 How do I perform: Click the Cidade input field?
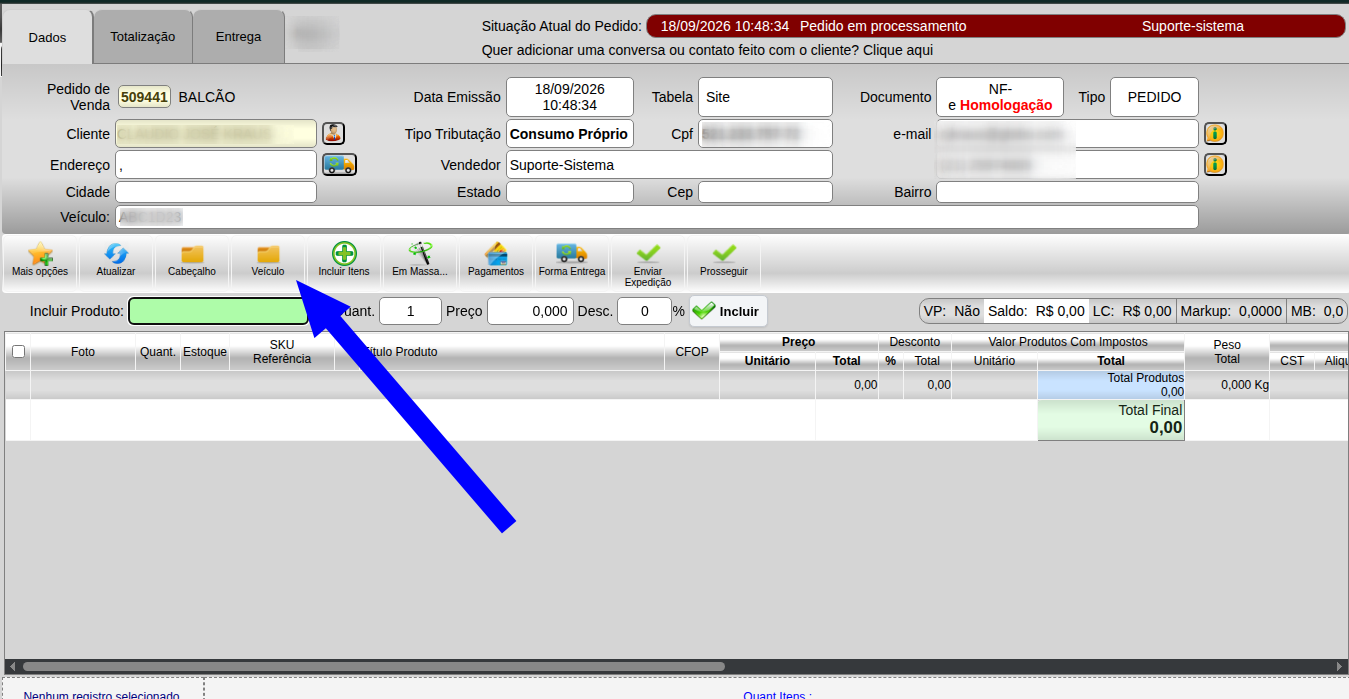[216, 192]
